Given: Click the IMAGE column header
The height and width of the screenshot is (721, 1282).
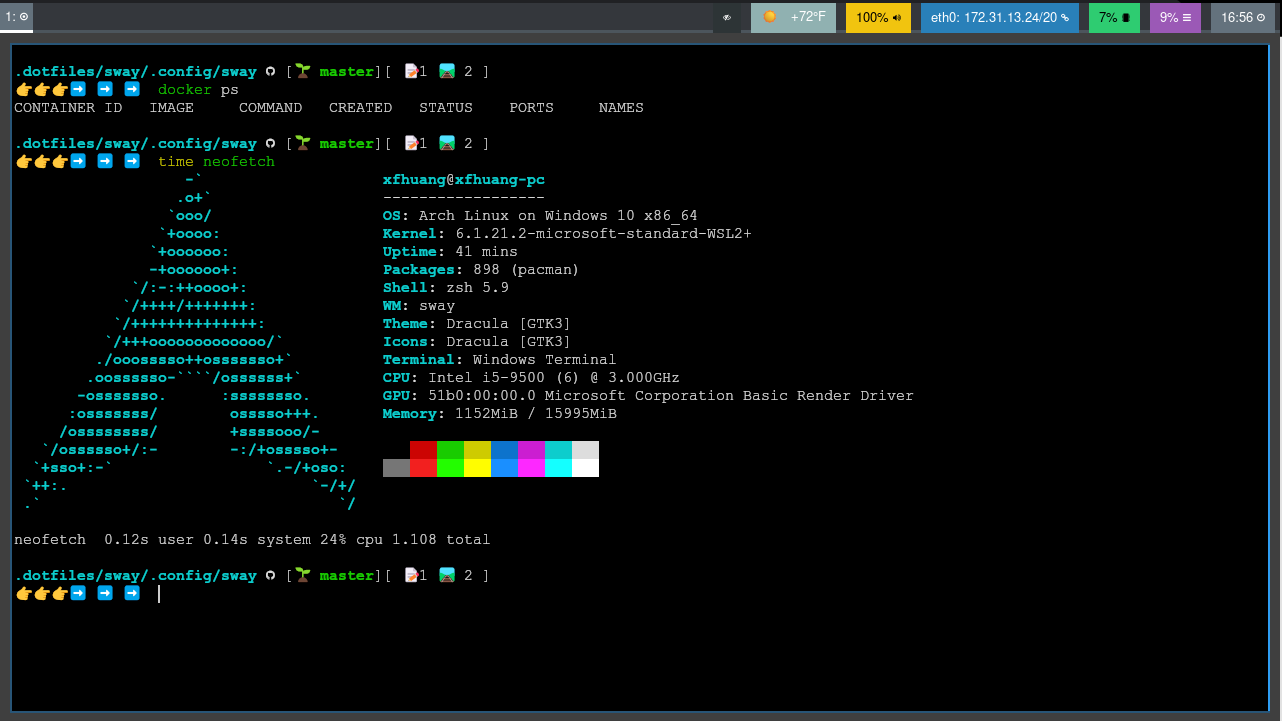Looking at the screenshot, I should click(x=171, y=108).
